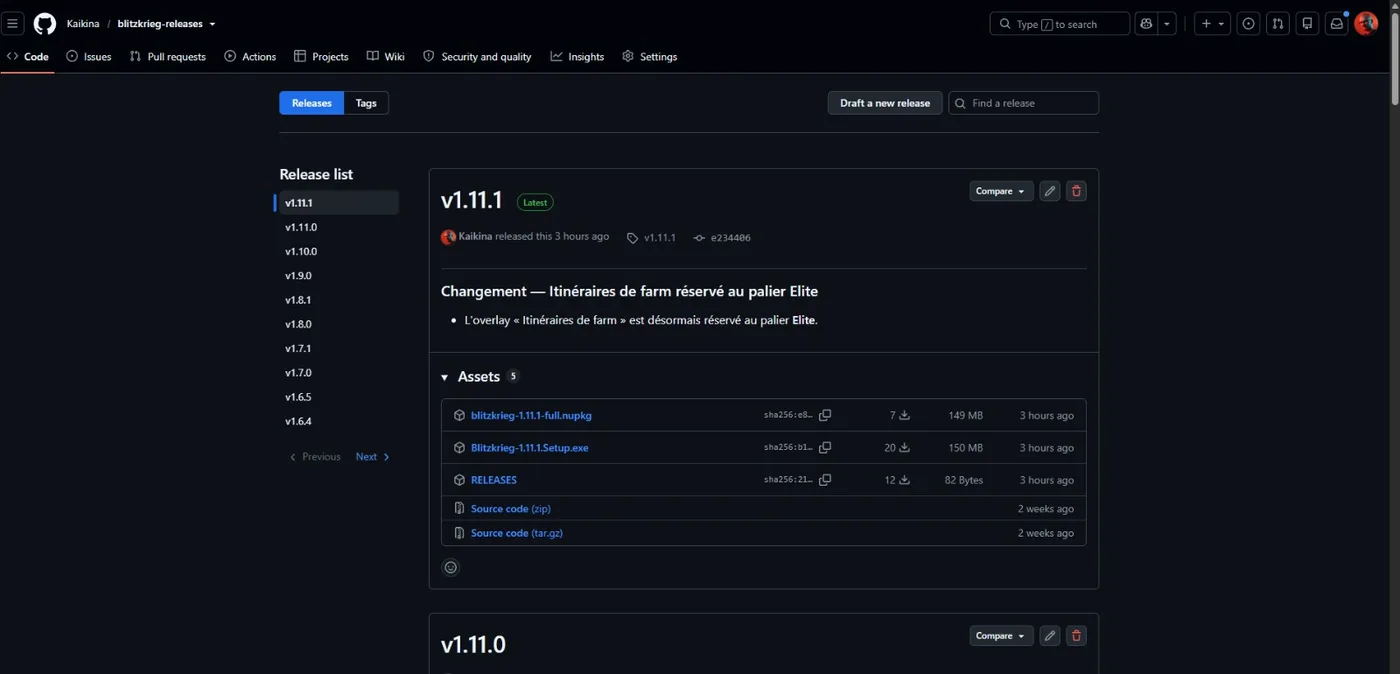
Task: Click the Latest release badge
Action: [535, 202]
